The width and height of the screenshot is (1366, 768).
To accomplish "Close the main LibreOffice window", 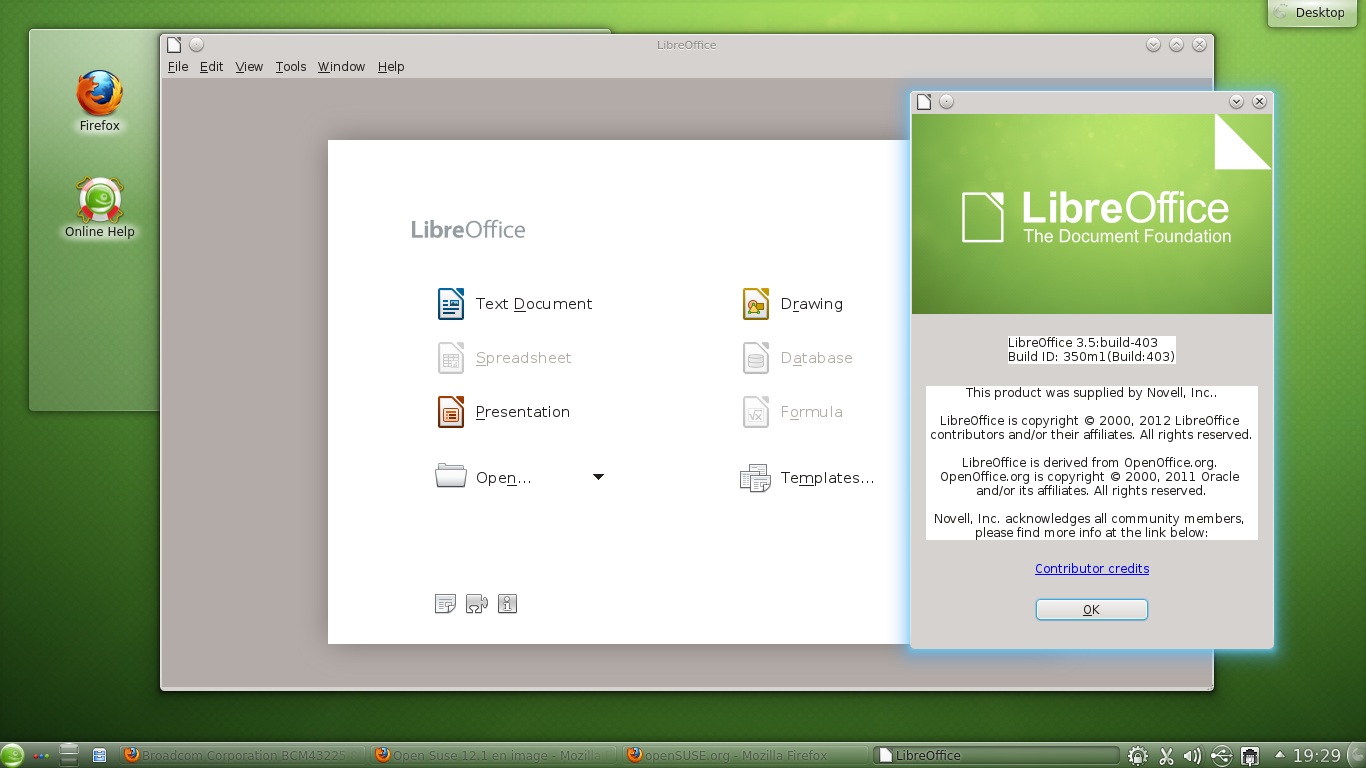I will (1199, 44).
